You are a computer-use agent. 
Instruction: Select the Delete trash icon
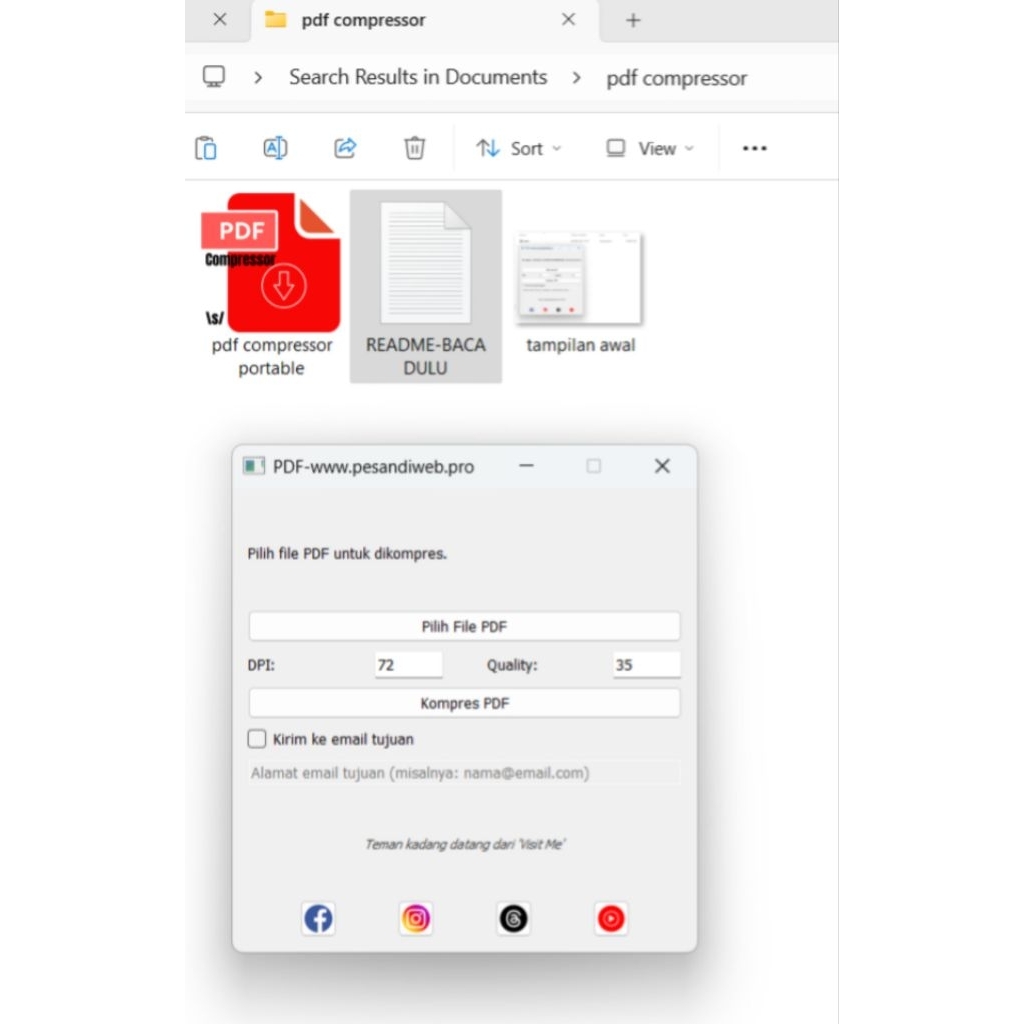pos(414,147)
